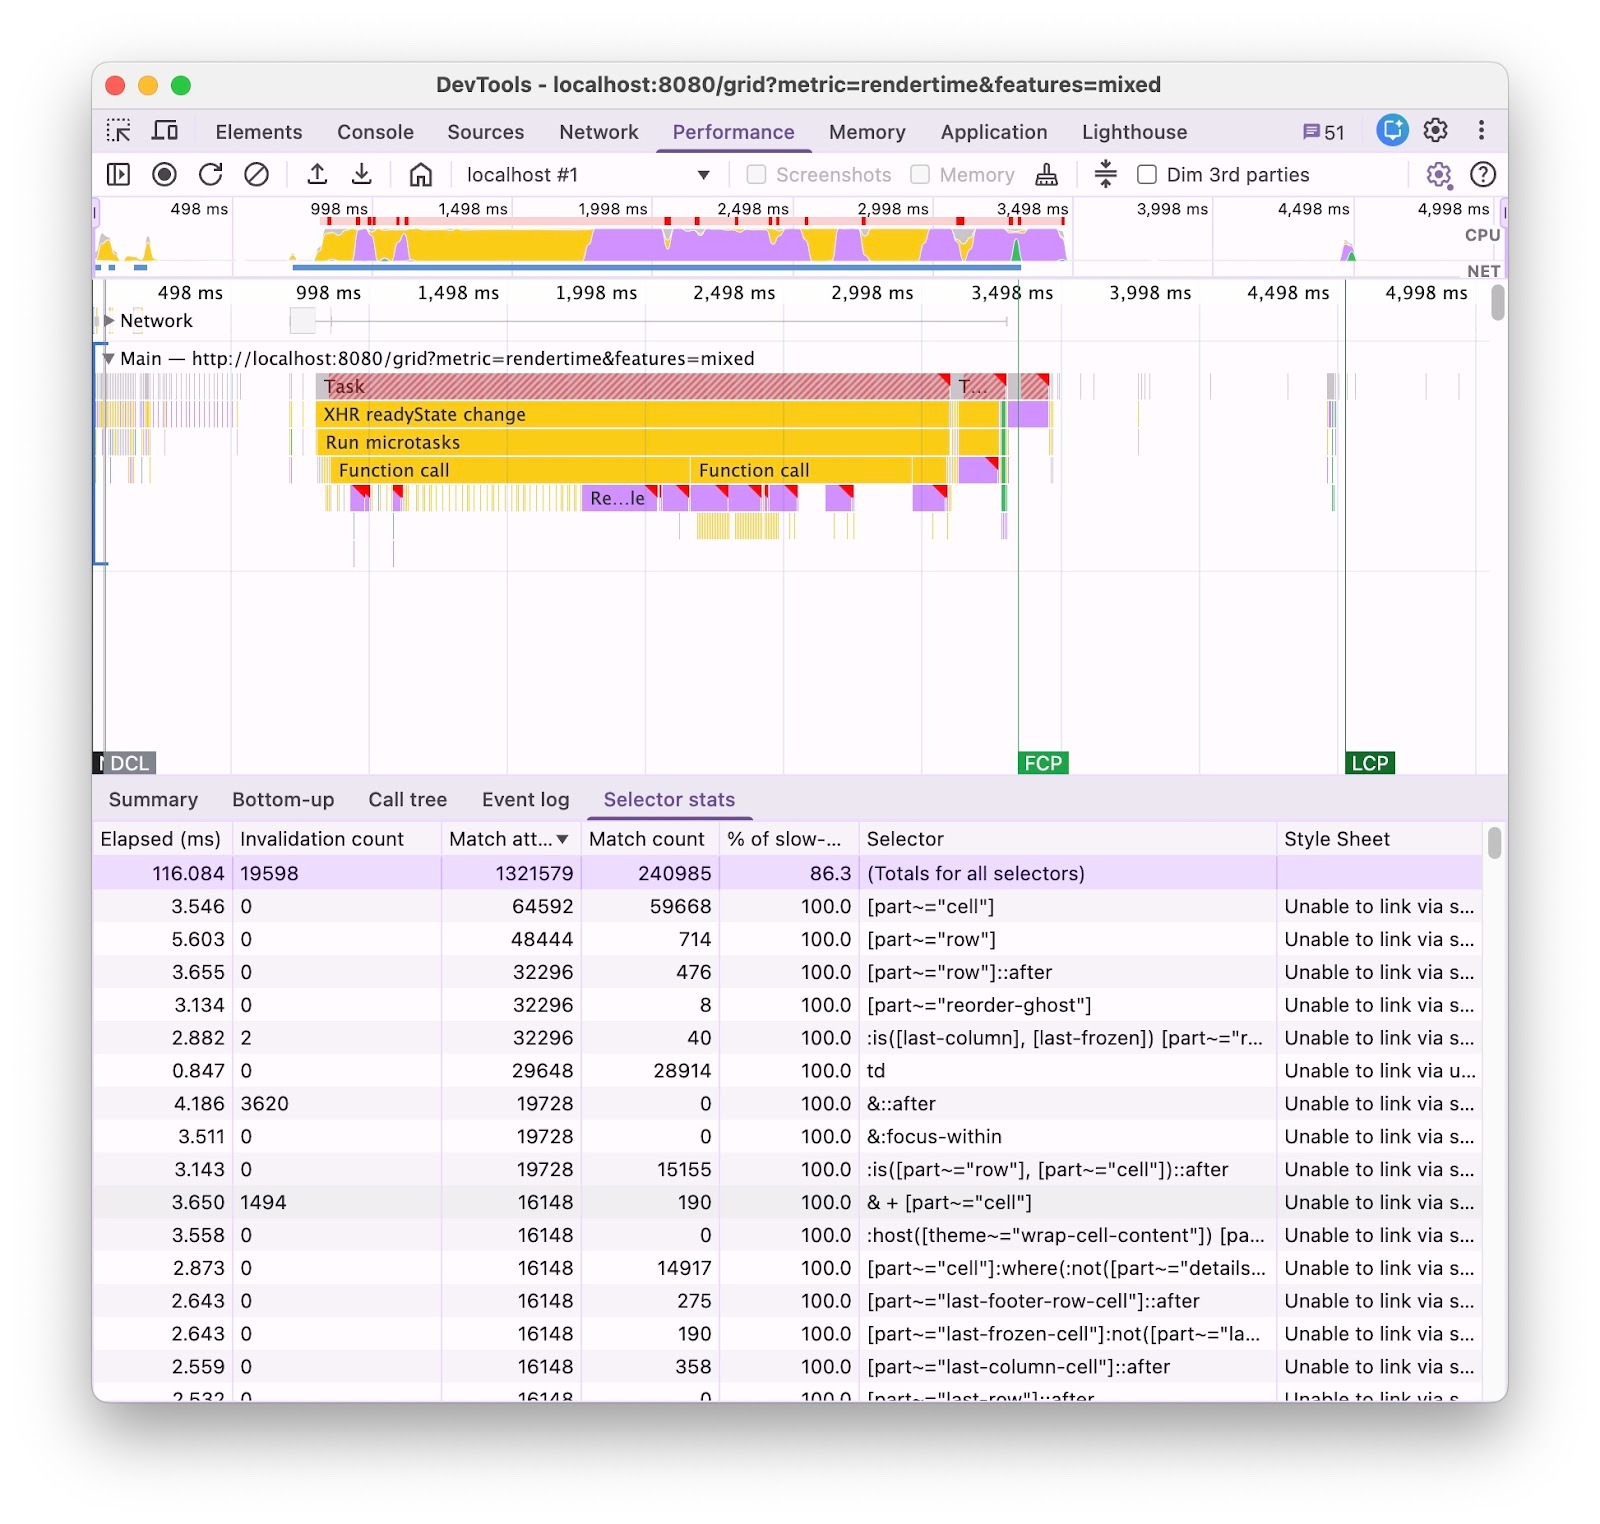Click the download profile icon
Screen dimensions: 1600x1524
pyautogui.click(x=362, y=175)
